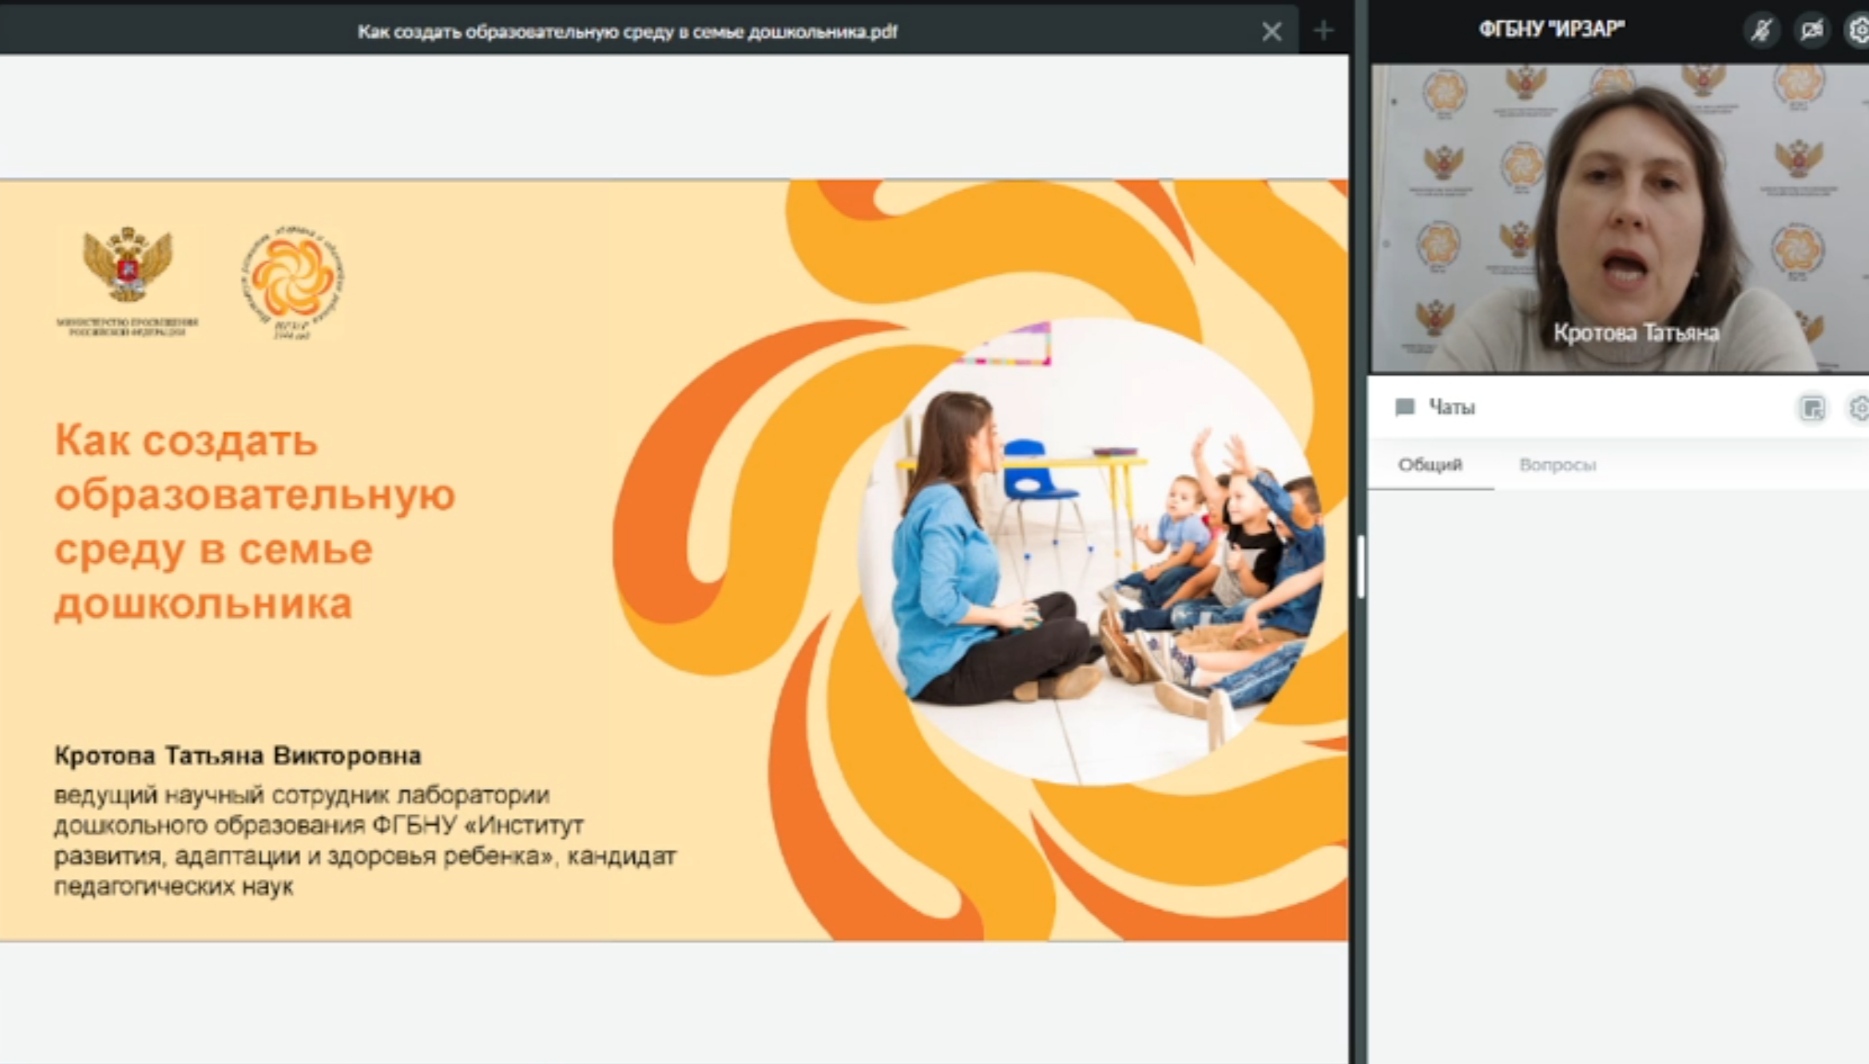The height and width of the screenshot is (1064, 1869).
Task: Click the orange slide heading Как создать
Action: click(186, 441)
